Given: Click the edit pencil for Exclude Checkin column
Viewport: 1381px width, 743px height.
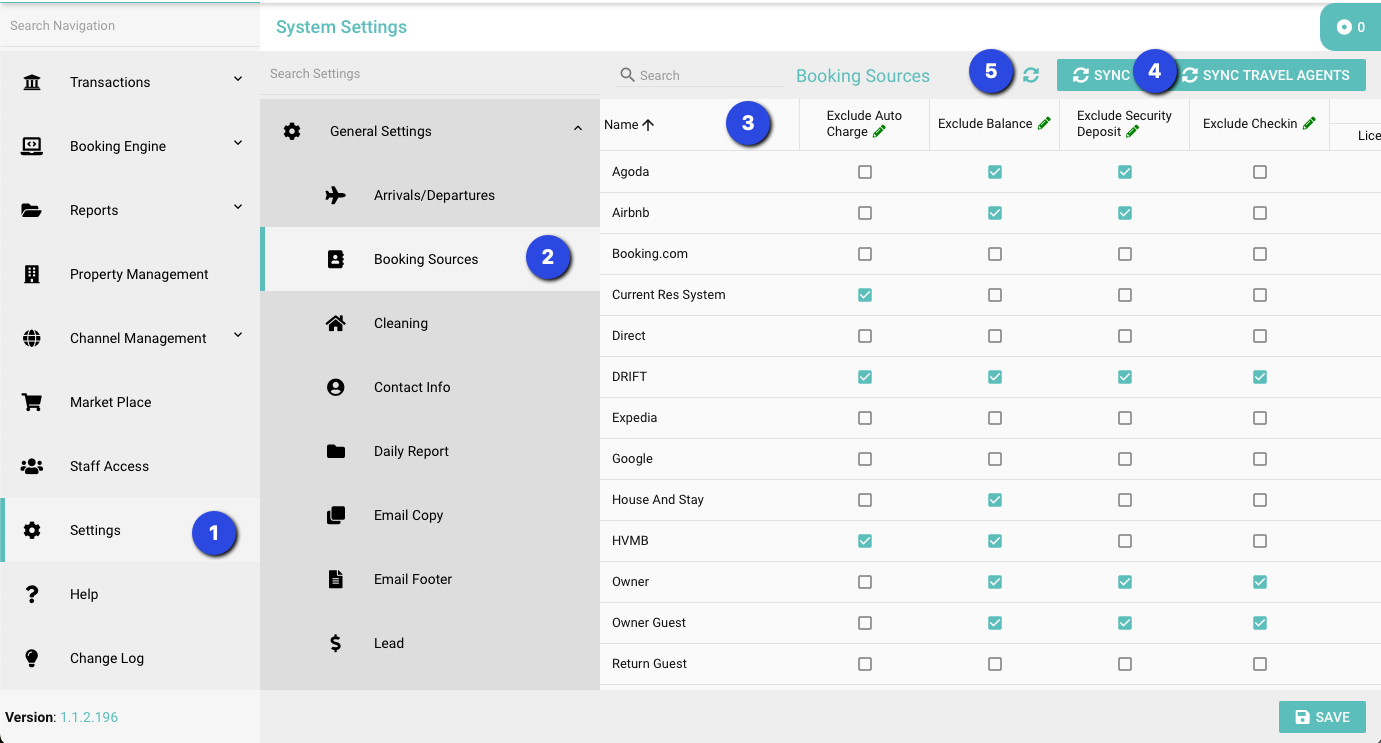Looking at the screenshot, I should pos(1309,123).
